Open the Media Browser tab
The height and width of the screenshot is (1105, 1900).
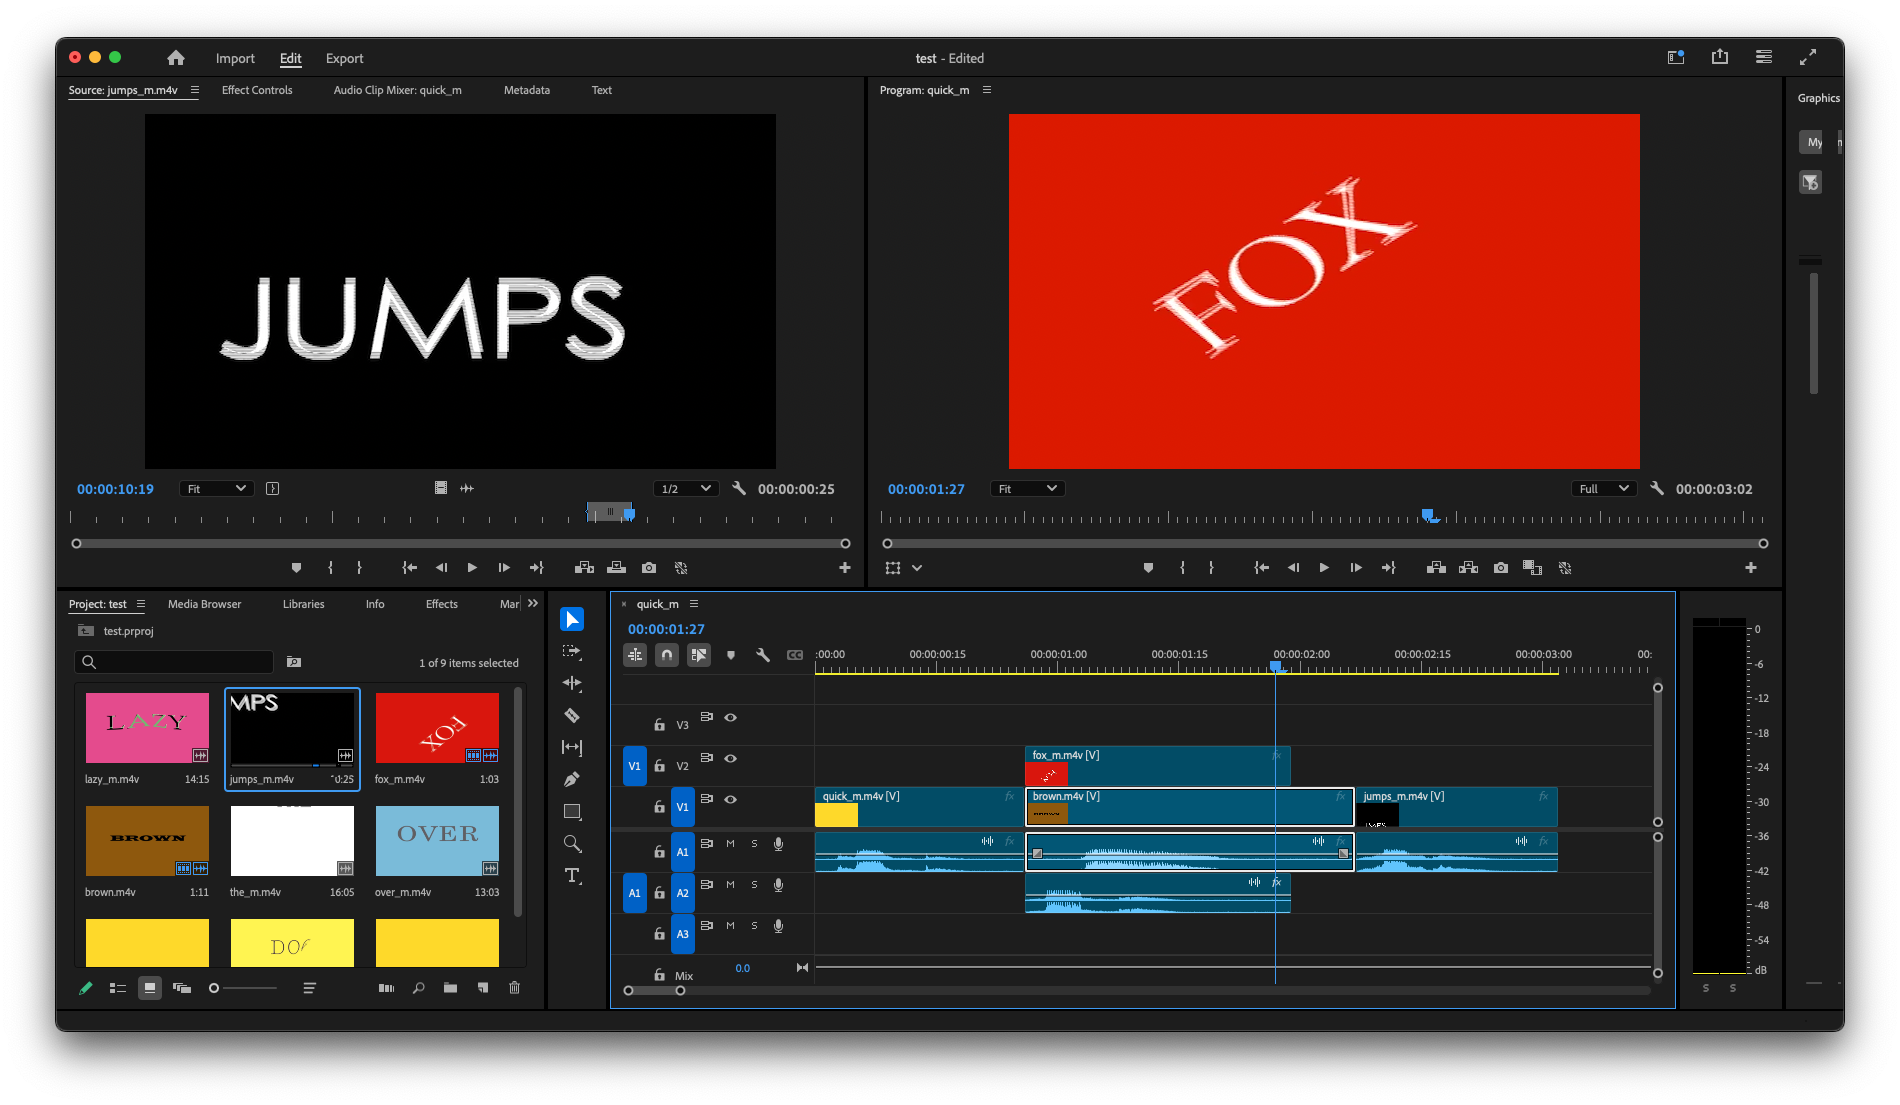coord(204,604)
